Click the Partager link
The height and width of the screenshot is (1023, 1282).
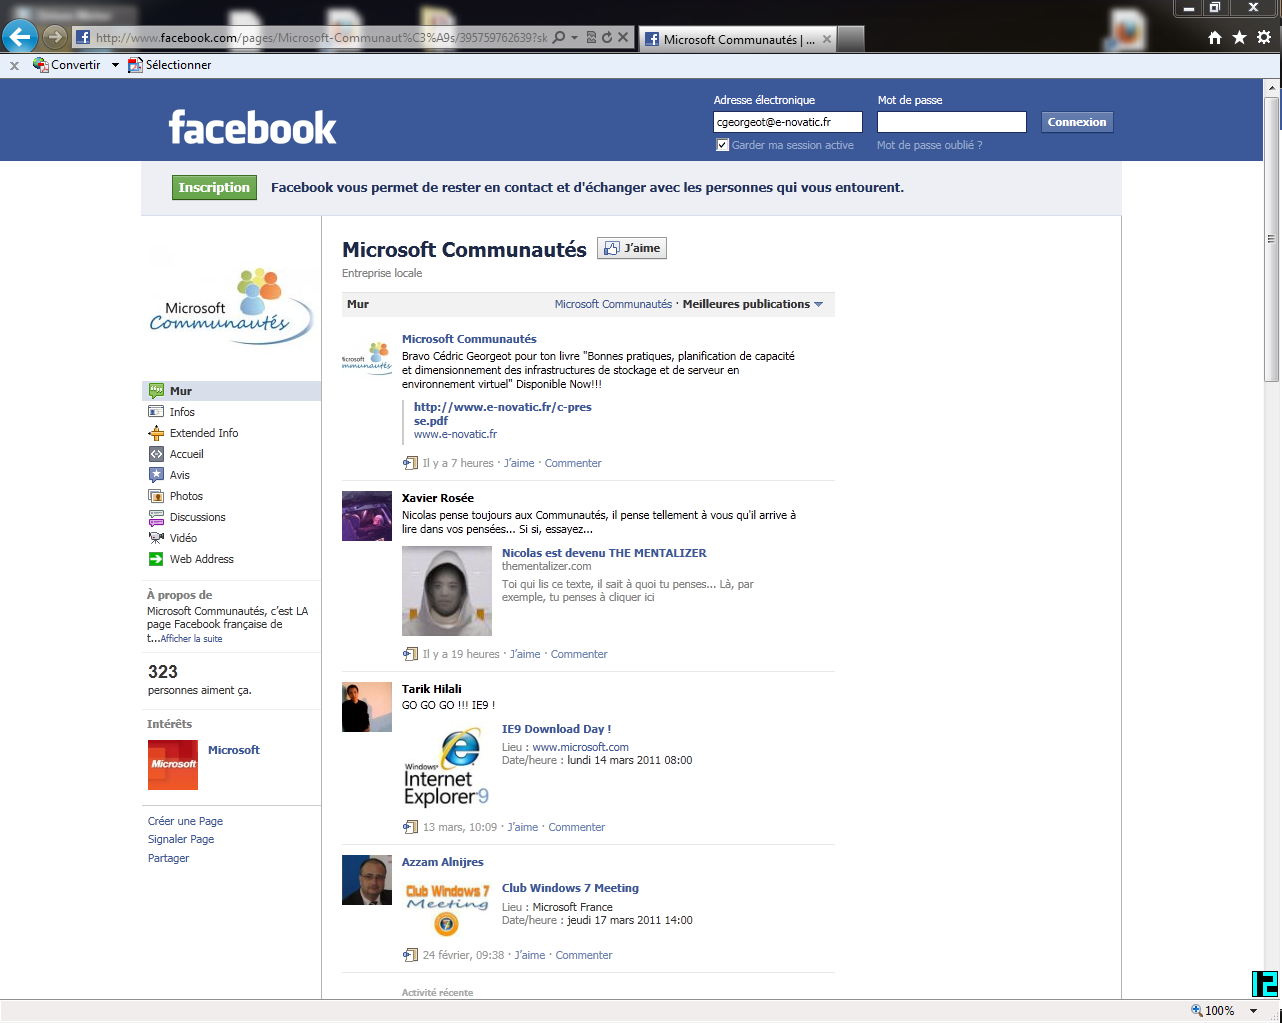click(168, 858)
